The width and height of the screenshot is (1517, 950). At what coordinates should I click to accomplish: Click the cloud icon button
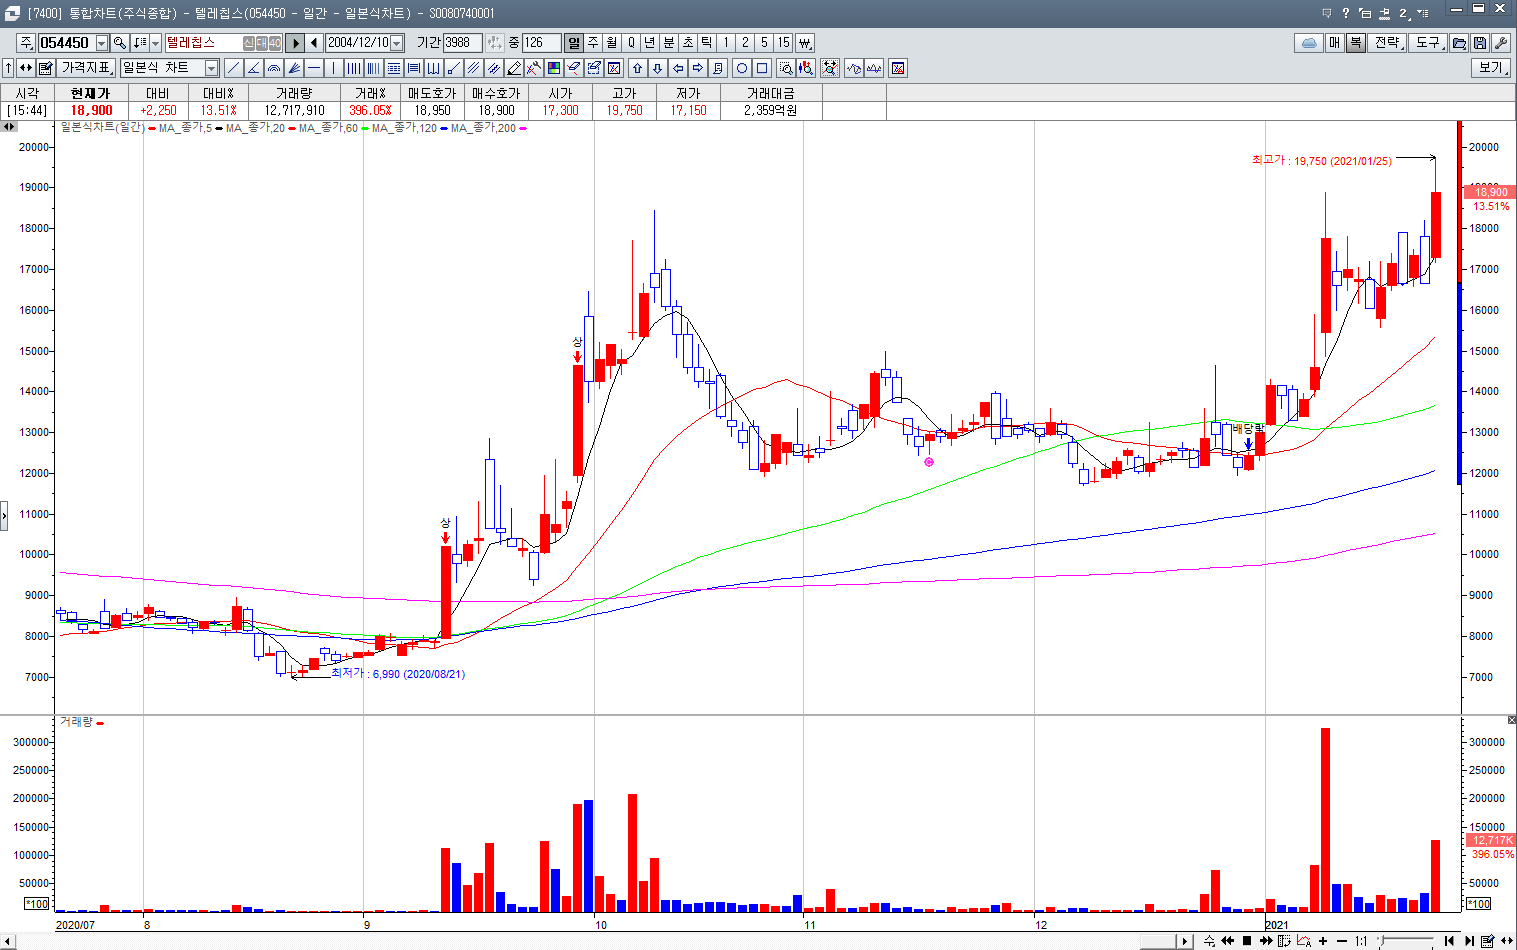pos(1309,43)
